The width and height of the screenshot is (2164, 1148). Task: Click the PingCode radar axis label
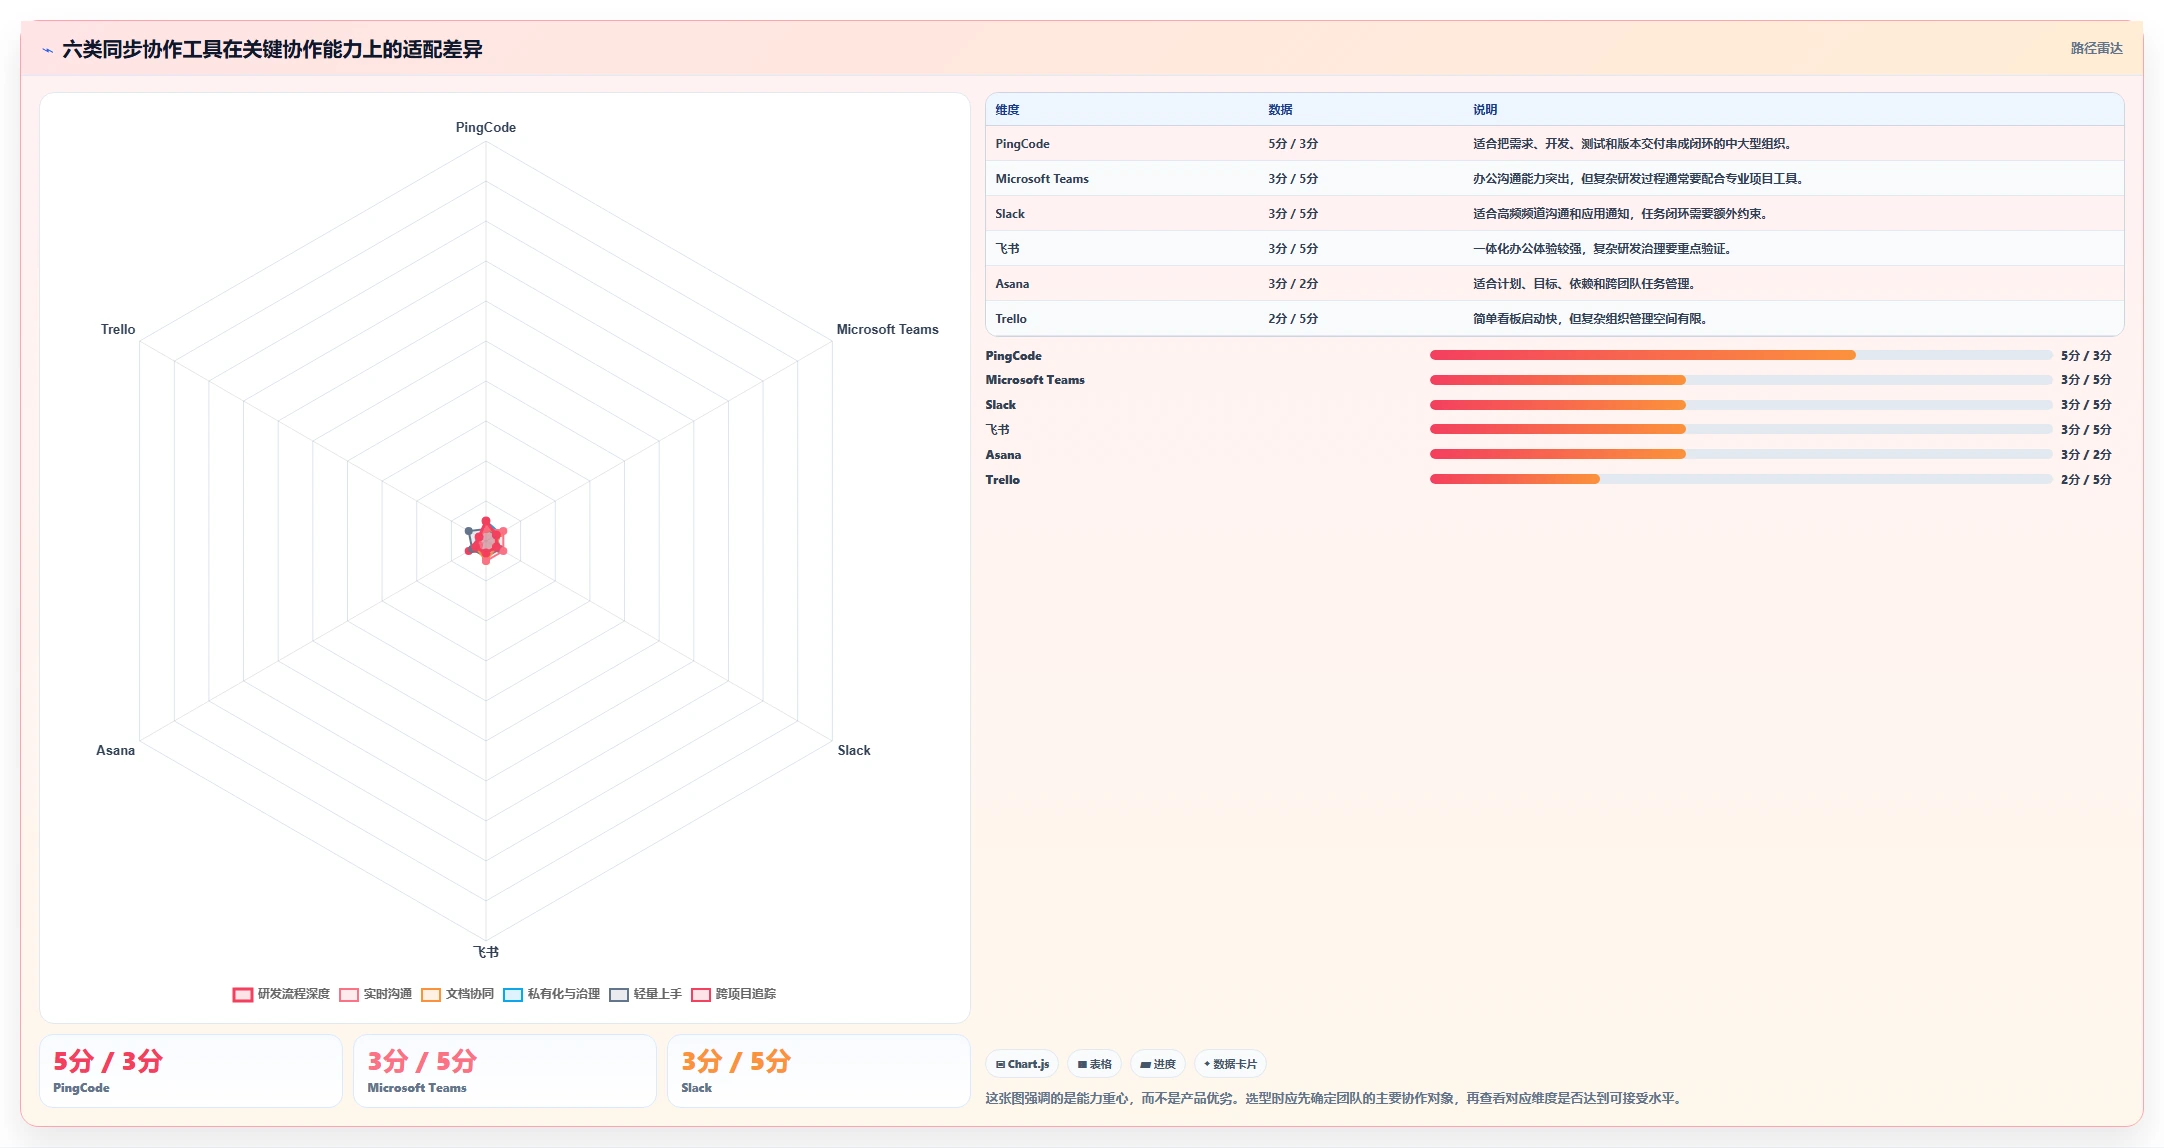486,127
